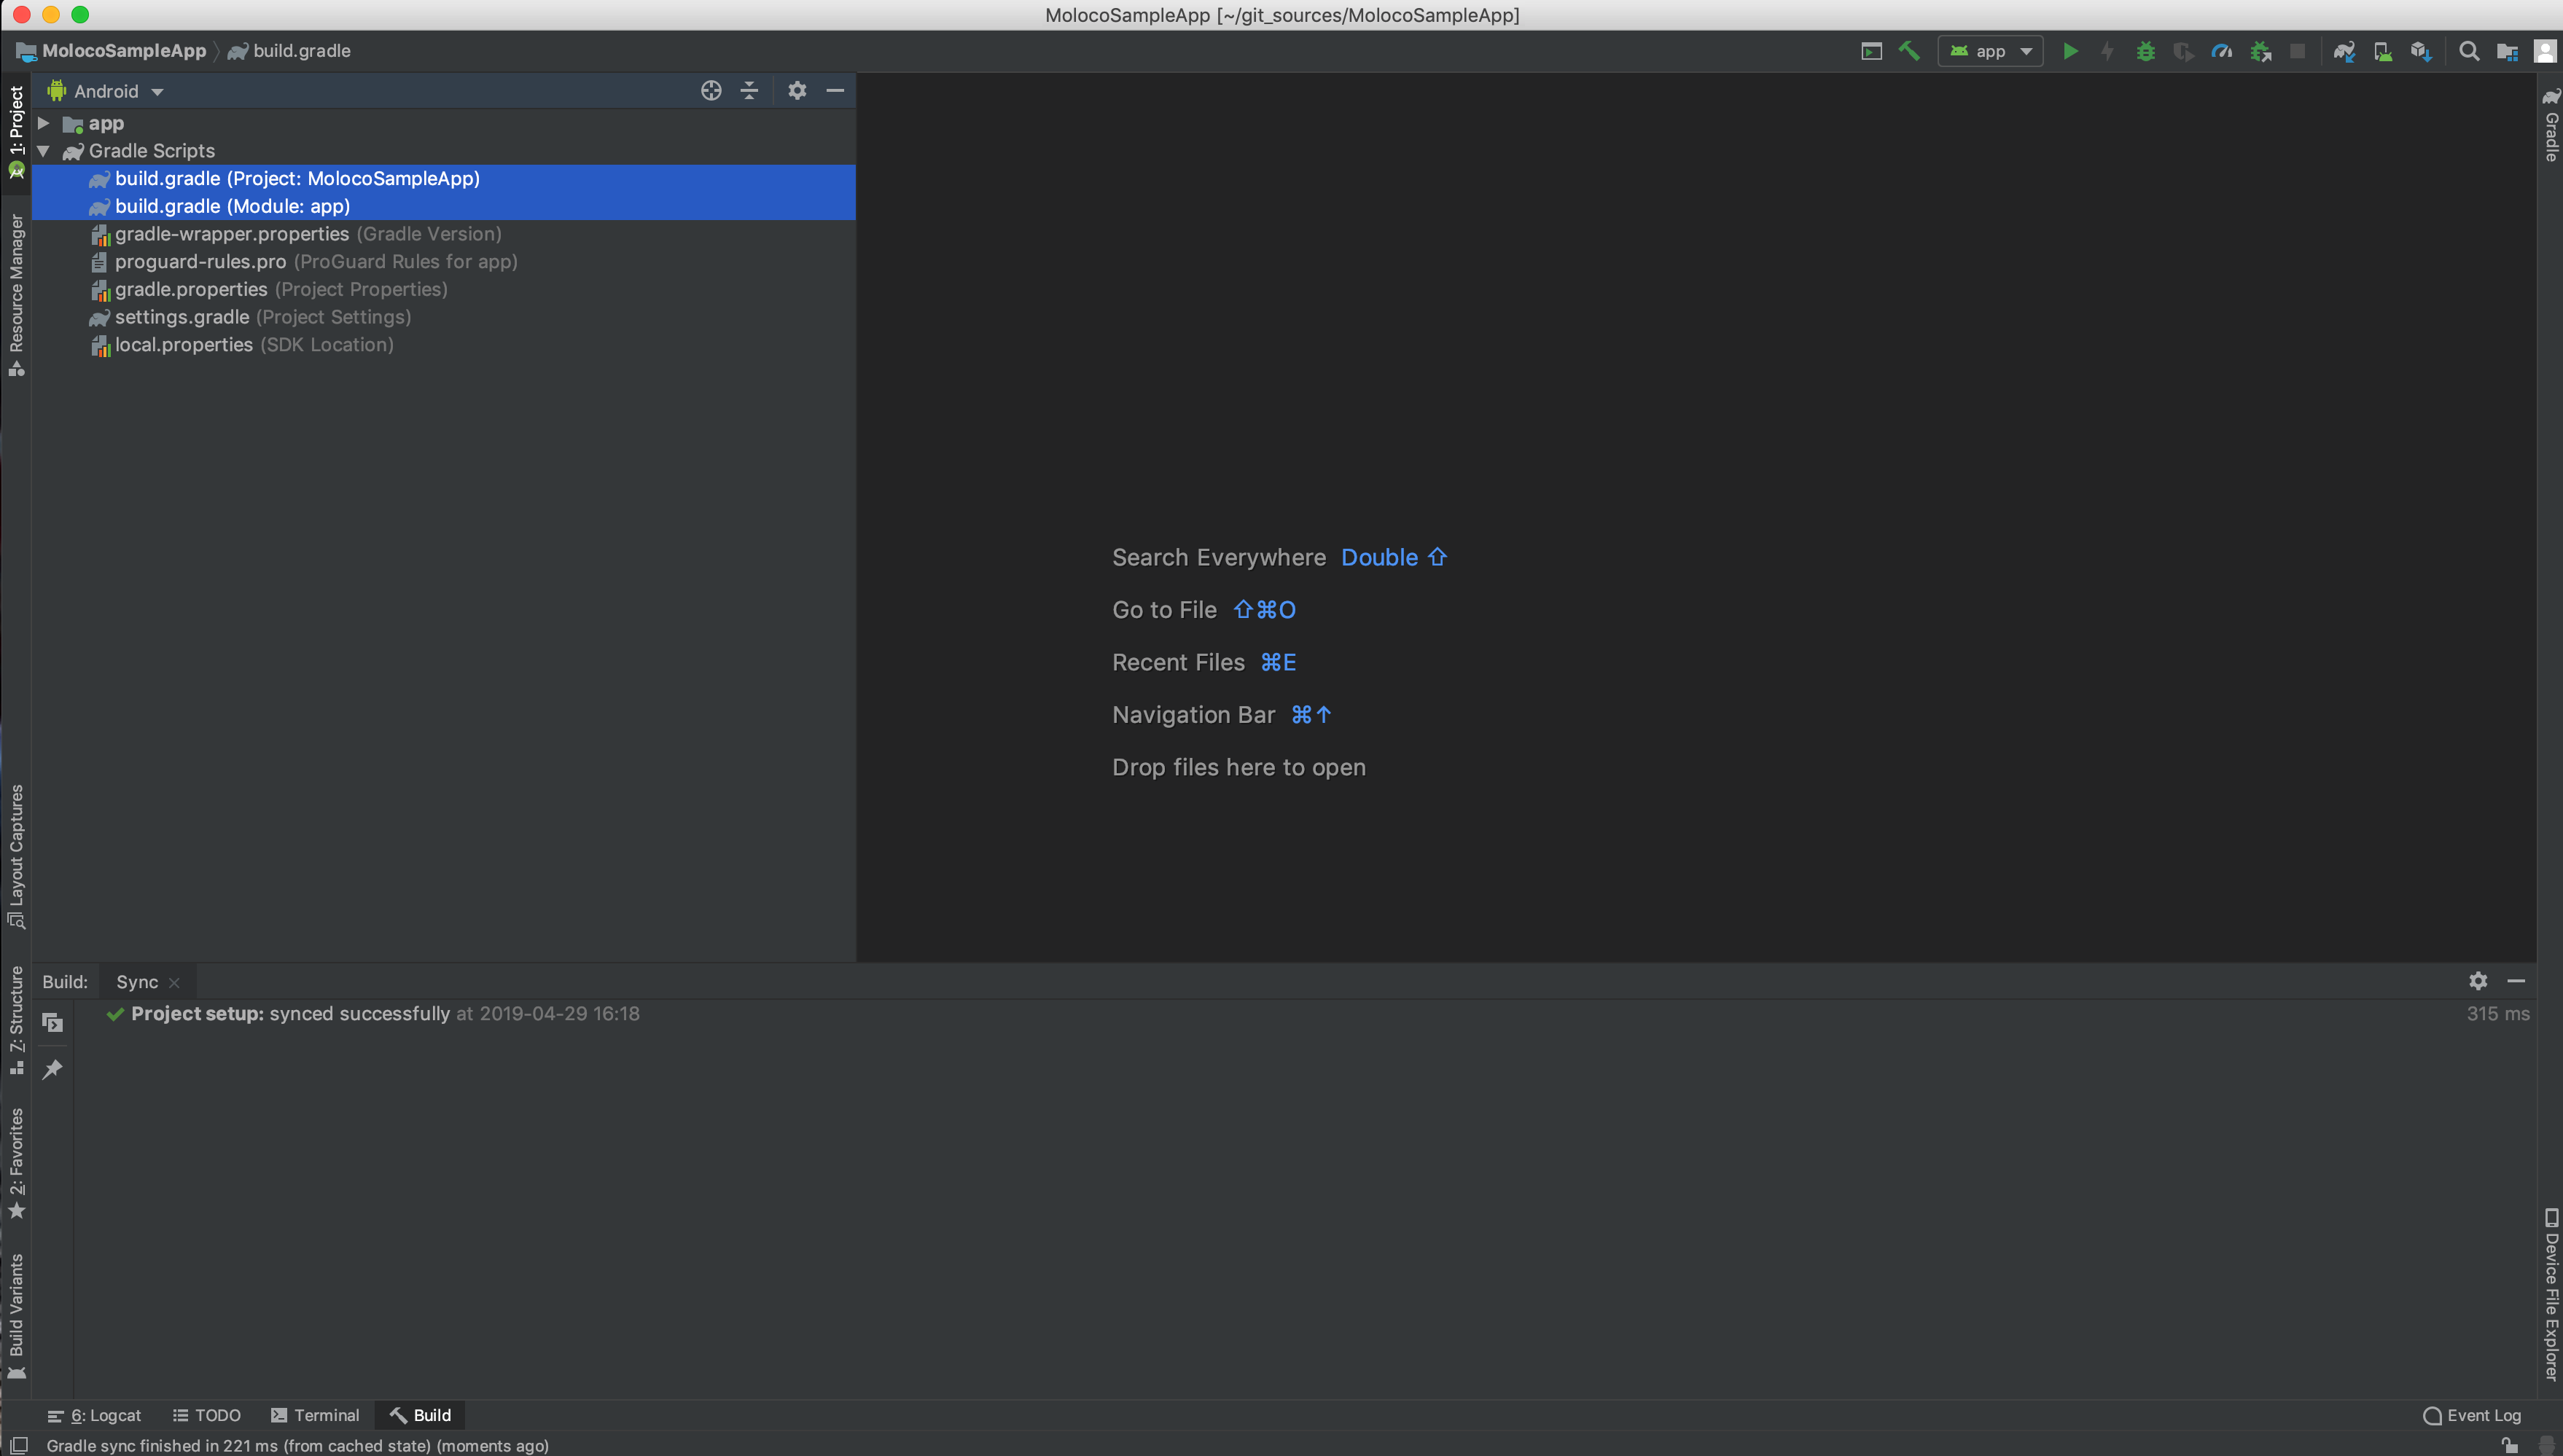Image resolution: width=2563 pixels, height=1456 pixels.
Task: Sync project with Gradle files icon
Action: click(x=2344, y=51)
